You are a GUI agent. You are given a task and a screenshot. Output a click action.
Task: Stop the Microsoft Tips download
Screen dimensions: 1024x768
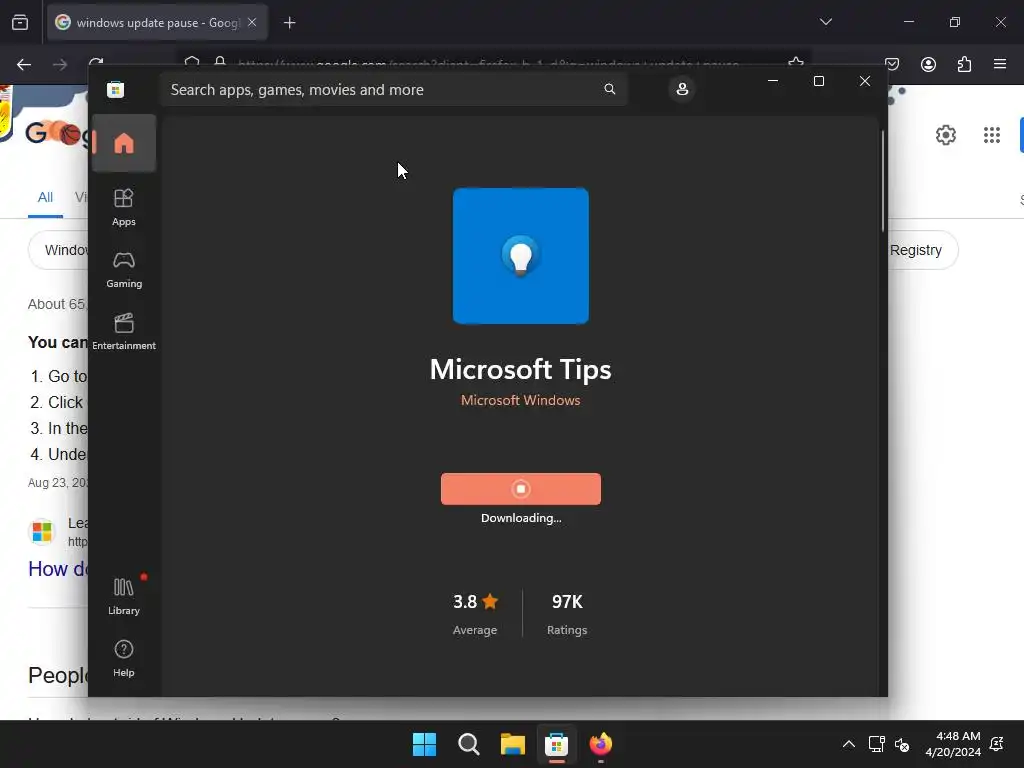[520, 488]
